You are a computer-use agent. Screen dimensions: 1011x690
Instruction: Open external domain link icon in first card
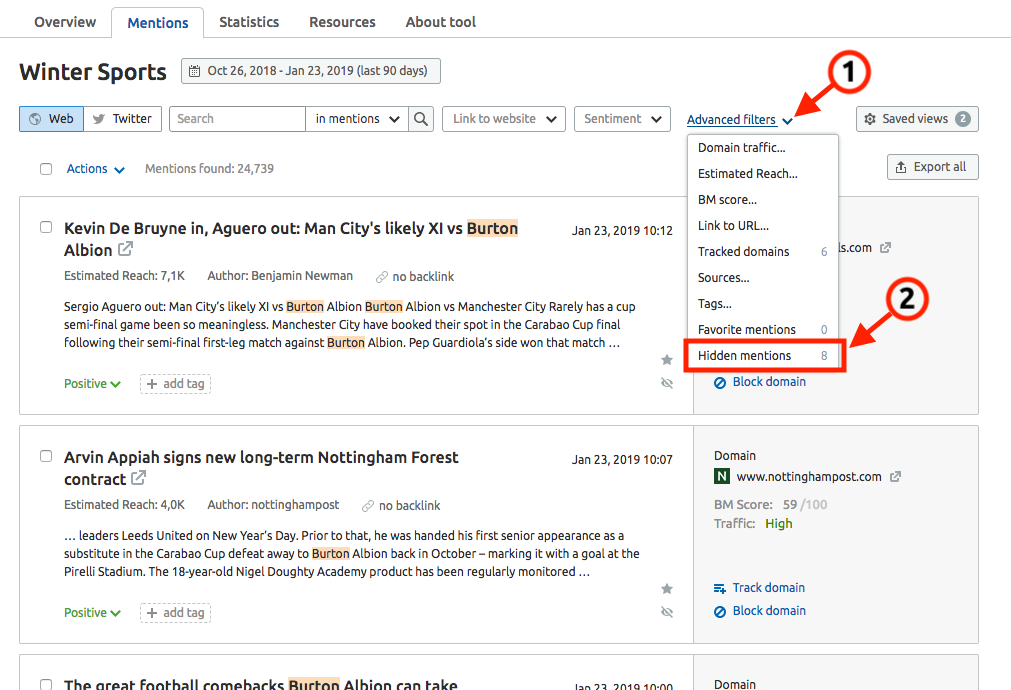click(885, 248)
